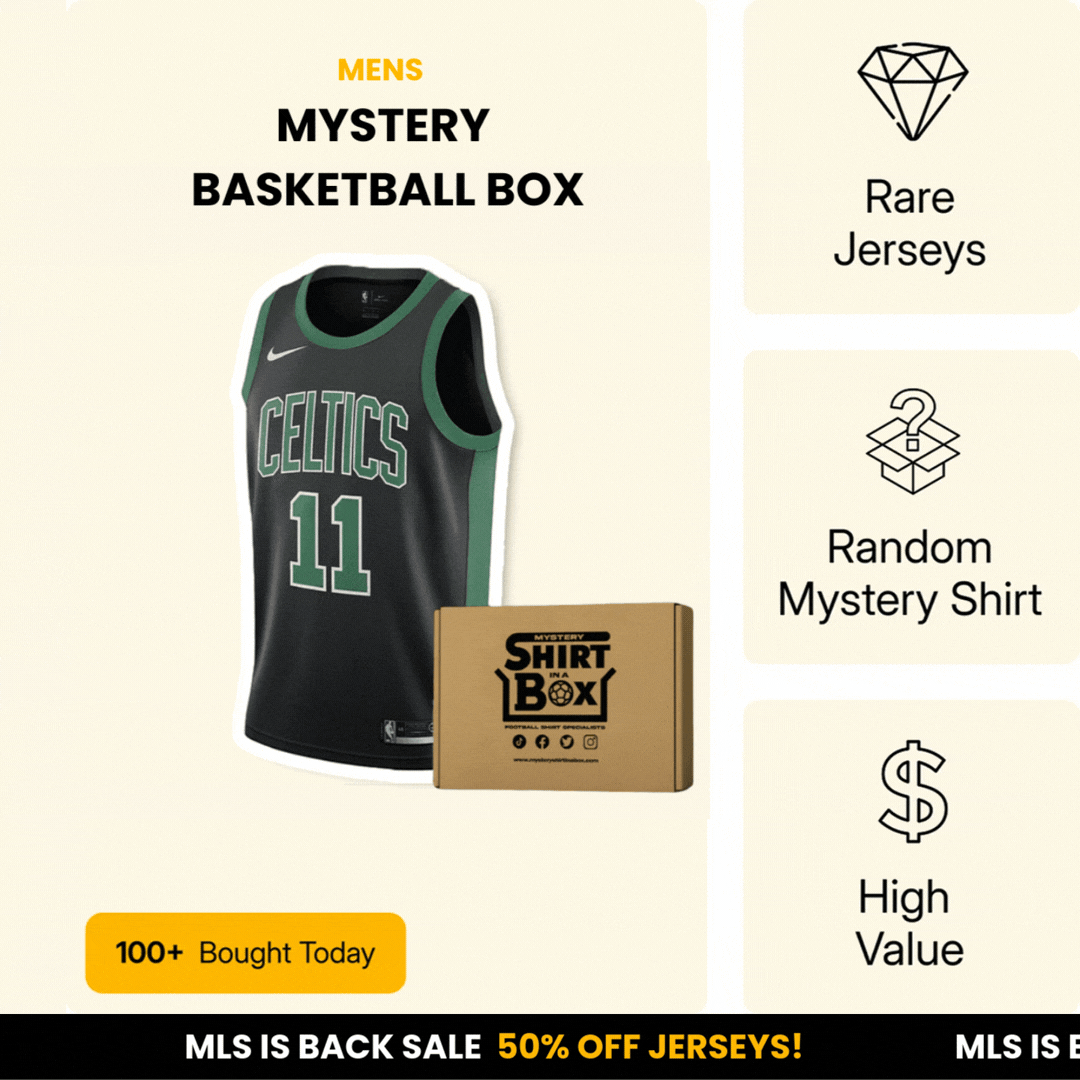Click the High Value text label
Screen dimensions: 1080x1080
pyautogui.click(x=909, y=923)
